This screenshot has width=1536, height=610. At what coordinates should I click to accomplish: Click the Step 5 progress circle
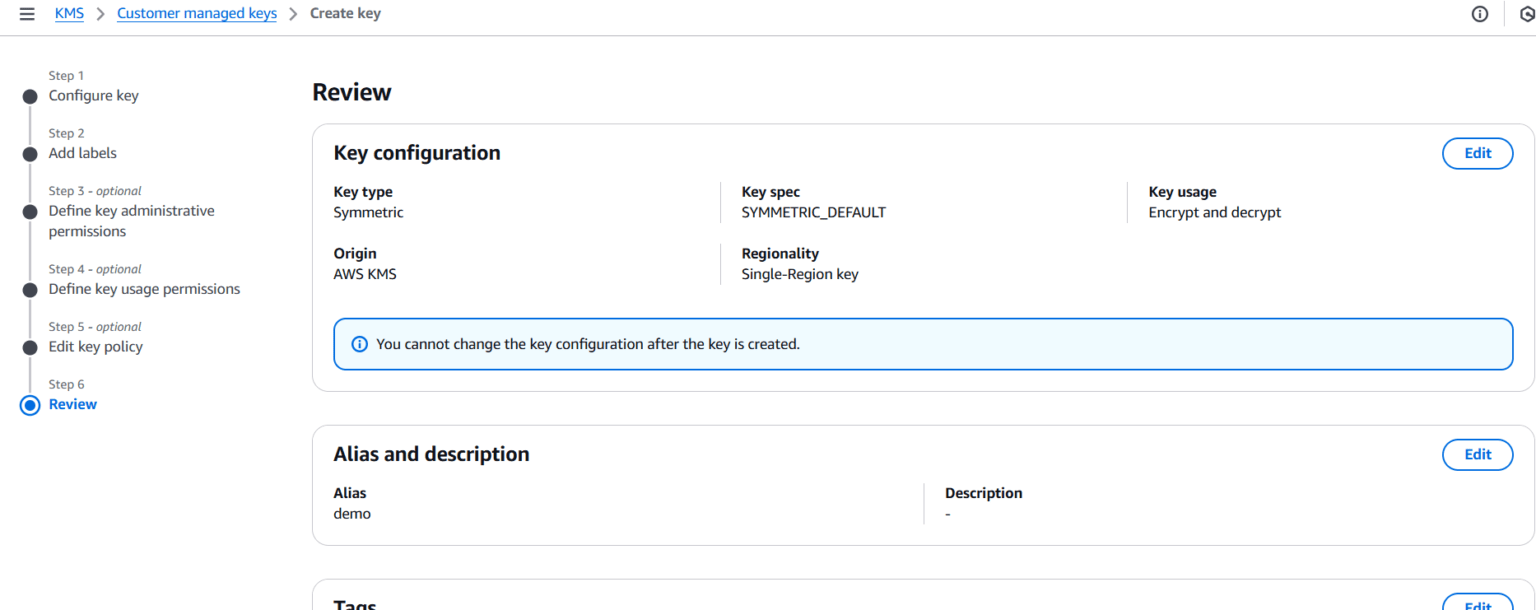pyautogui.click(x=30, y=347)
